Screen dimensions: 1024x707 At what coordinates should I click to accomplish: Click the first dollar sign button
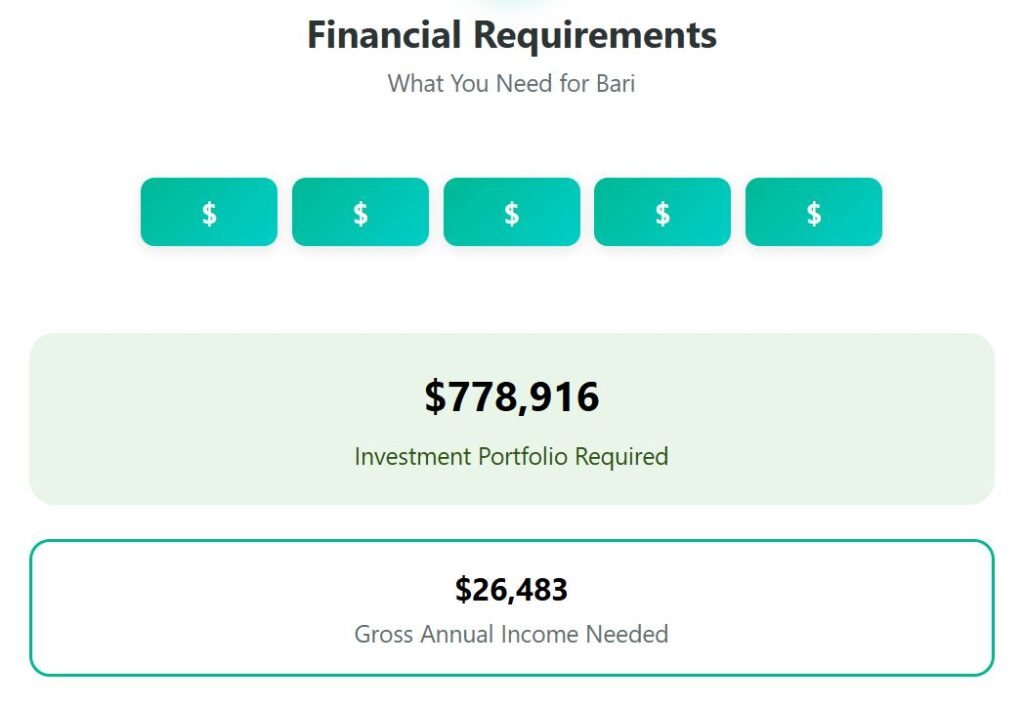tap(209, 212)
